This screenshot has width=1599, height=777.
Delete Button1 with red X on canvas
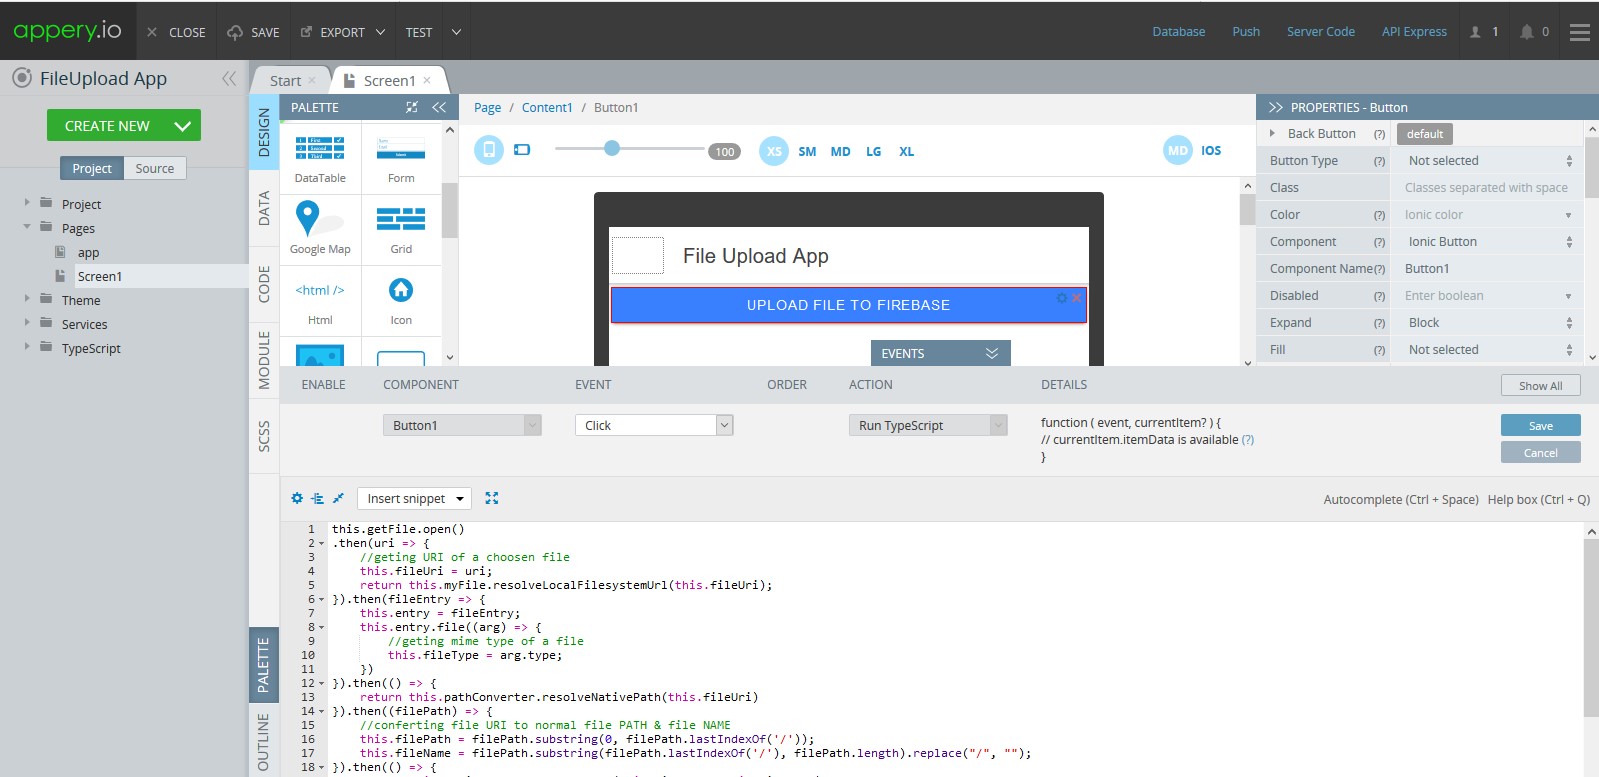click(x=1077, y=298)
